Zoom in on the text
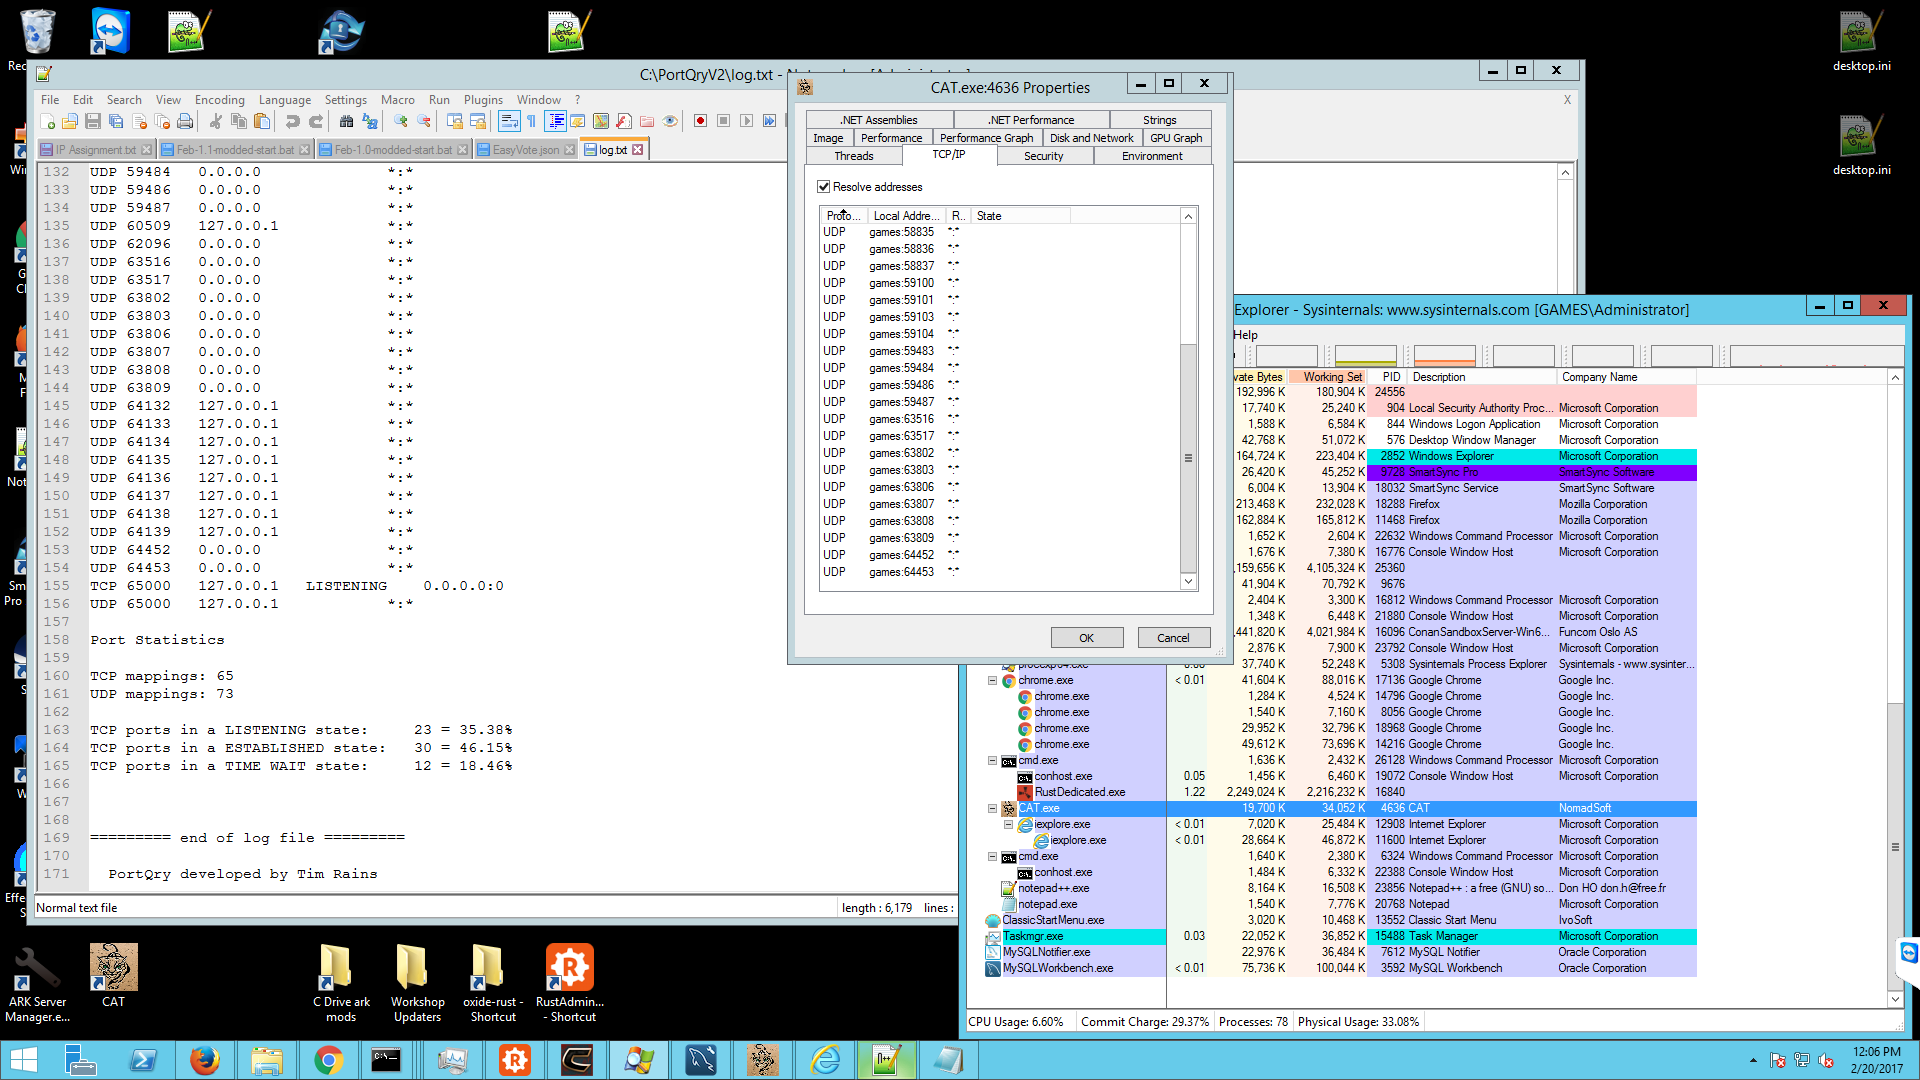Viewport: 1920px width, 1080px height. (x=402, y=121)
